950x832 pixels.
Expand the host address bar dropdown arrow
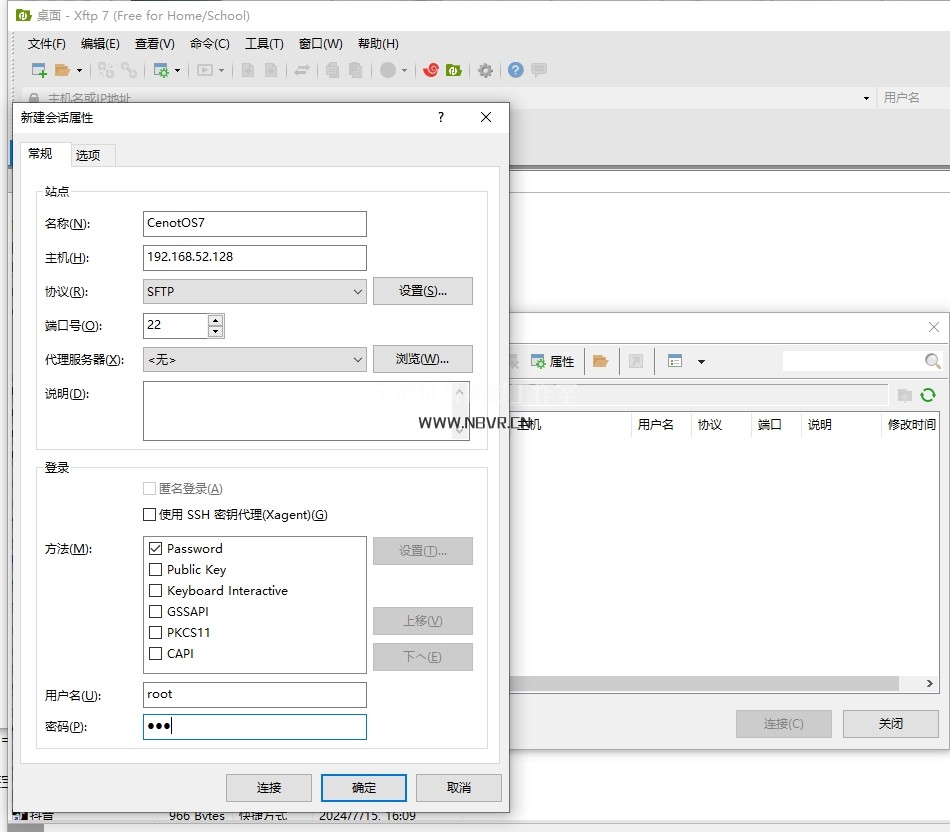tap(866, 99)
